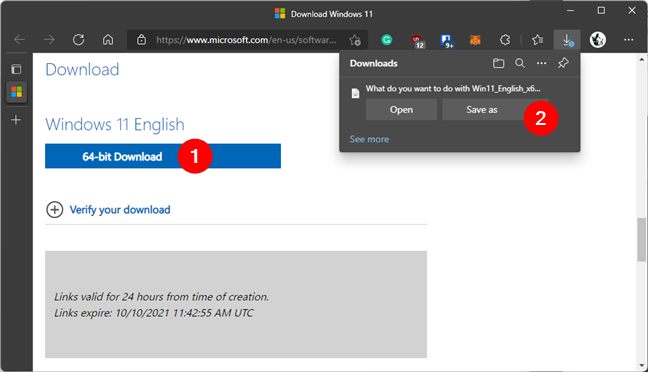Click the page scrollbar thumb
Screen dimensions: 648x372
pos(641,240)
